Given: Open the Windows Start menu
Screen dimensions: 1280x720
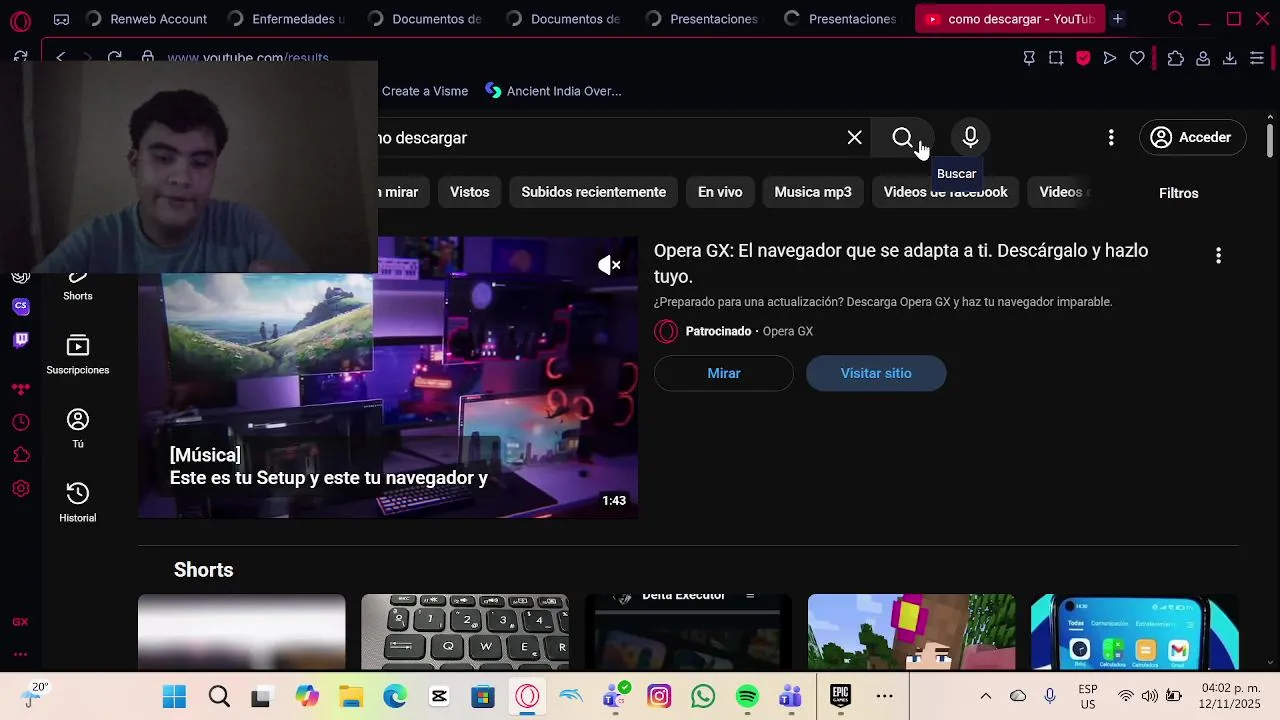Looking at the screenshot, I should [x=174, y=696].
